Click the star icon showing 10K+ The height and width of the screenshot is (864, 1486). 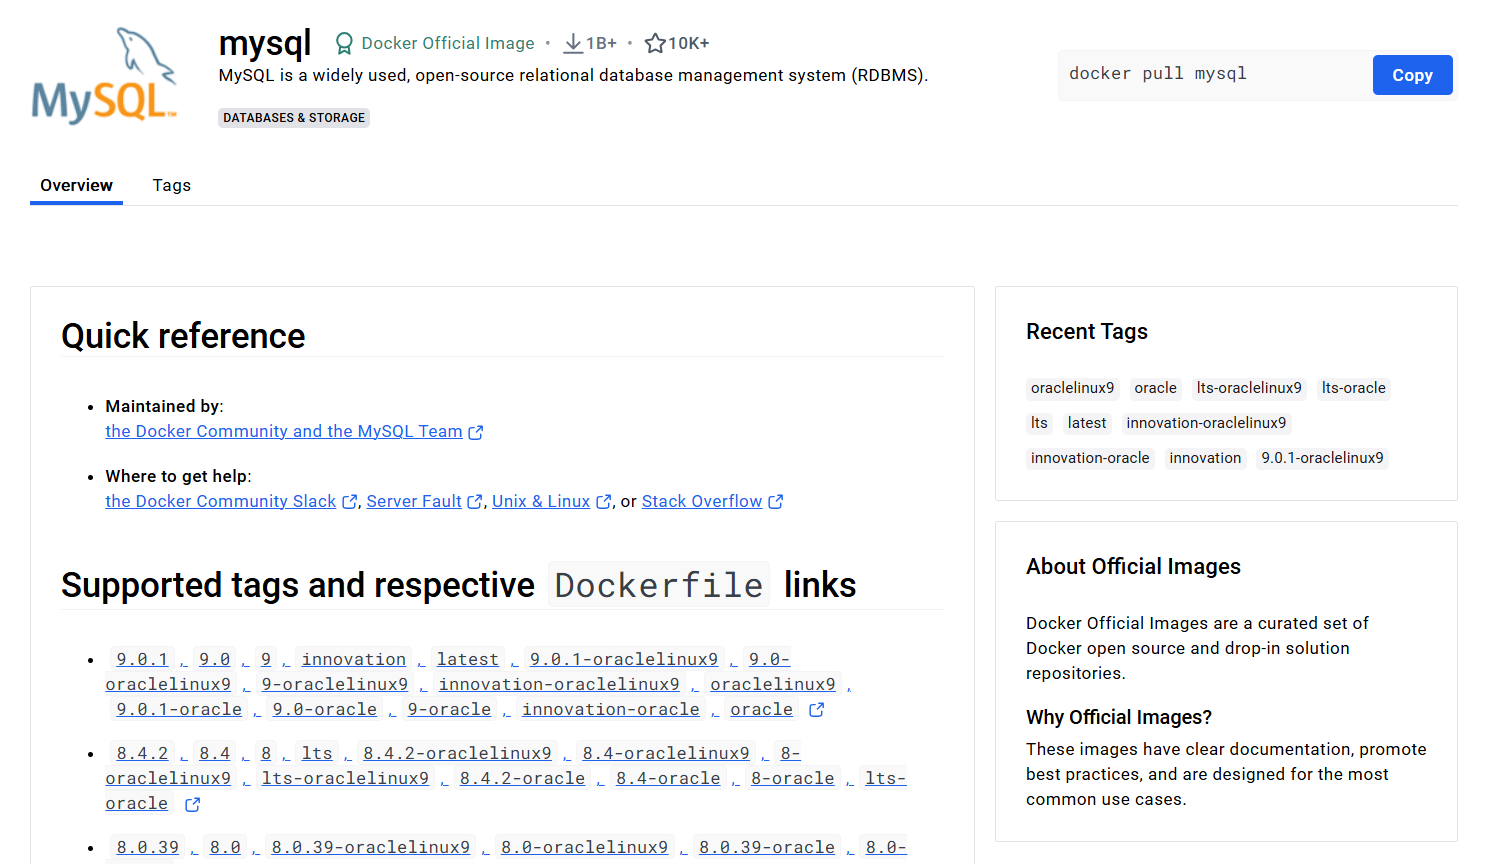tap(655, 43)
